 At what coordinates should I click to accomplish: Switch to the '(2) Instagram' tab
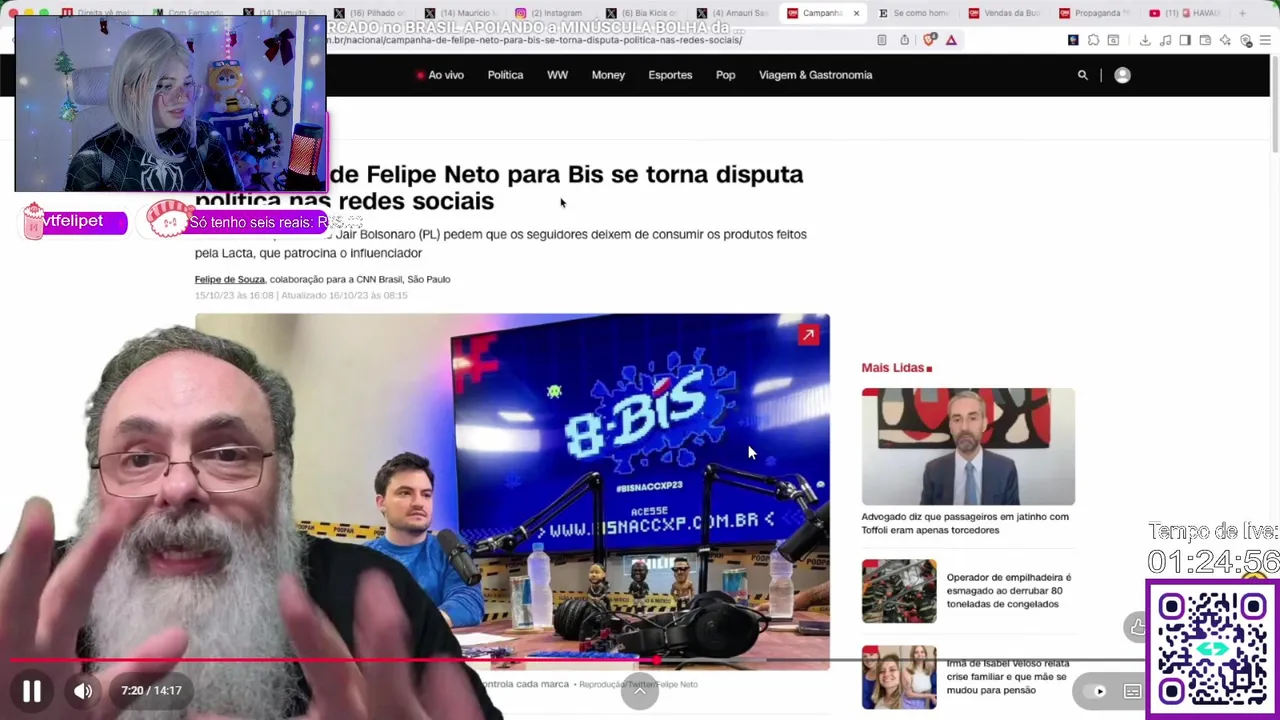pyautogui.click(x=551, y=13)
